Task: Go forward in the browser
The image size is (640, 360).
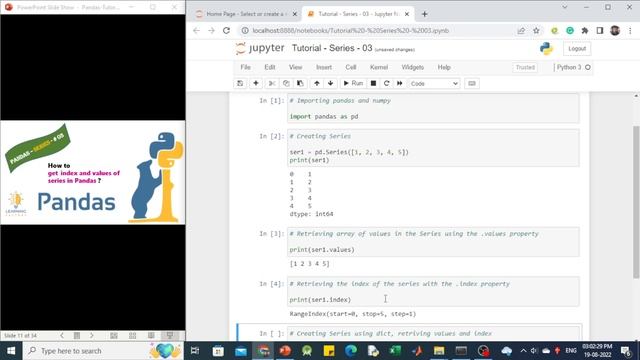Action: click(211, 31)
